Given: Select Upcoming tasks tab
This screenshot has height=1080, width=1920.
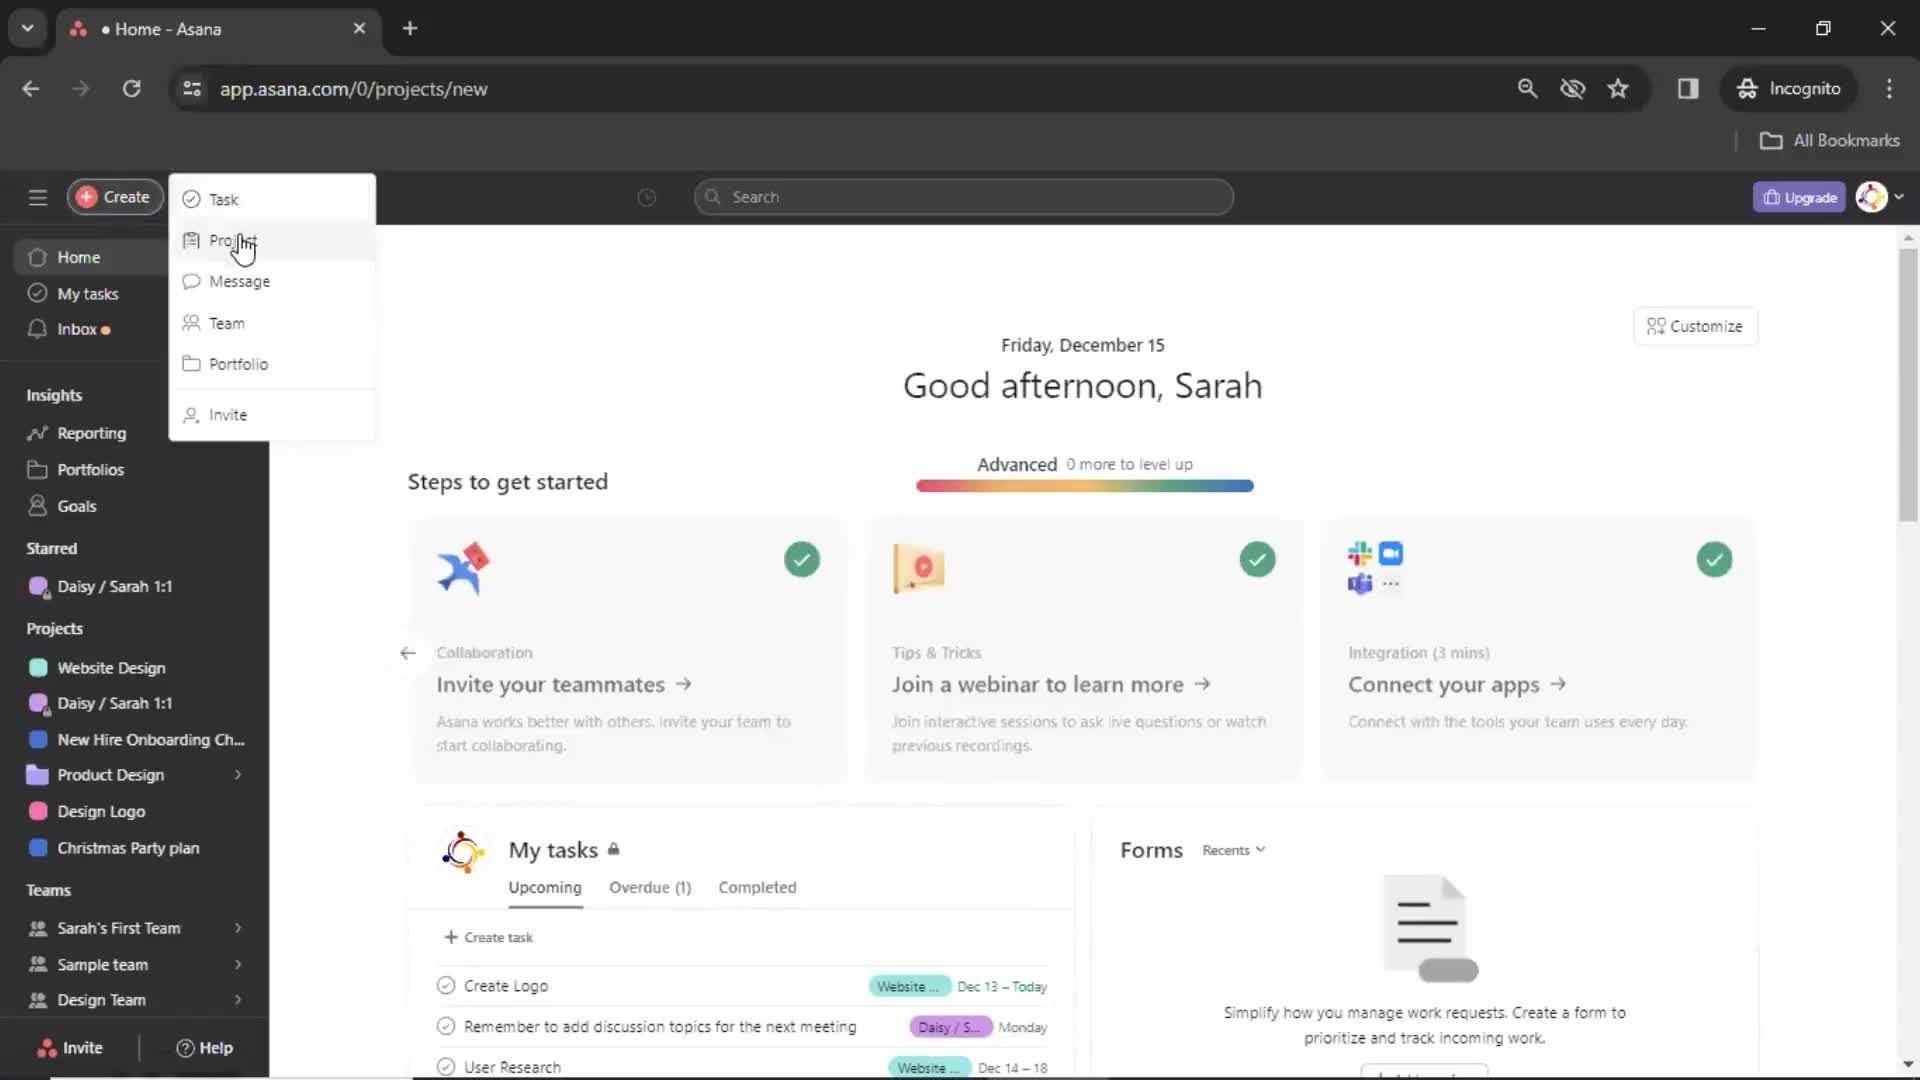Looking at the screenshot, I should (545, 886).
